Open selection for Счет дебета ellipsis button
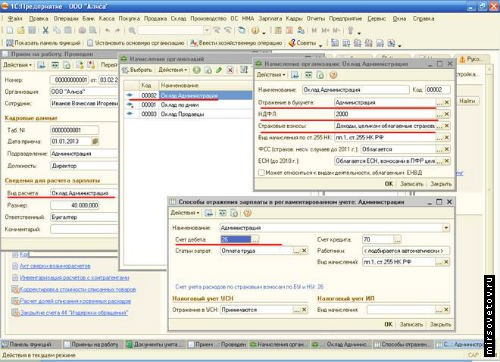This screenshot has width=500, height=362. [x=255, y=239]
